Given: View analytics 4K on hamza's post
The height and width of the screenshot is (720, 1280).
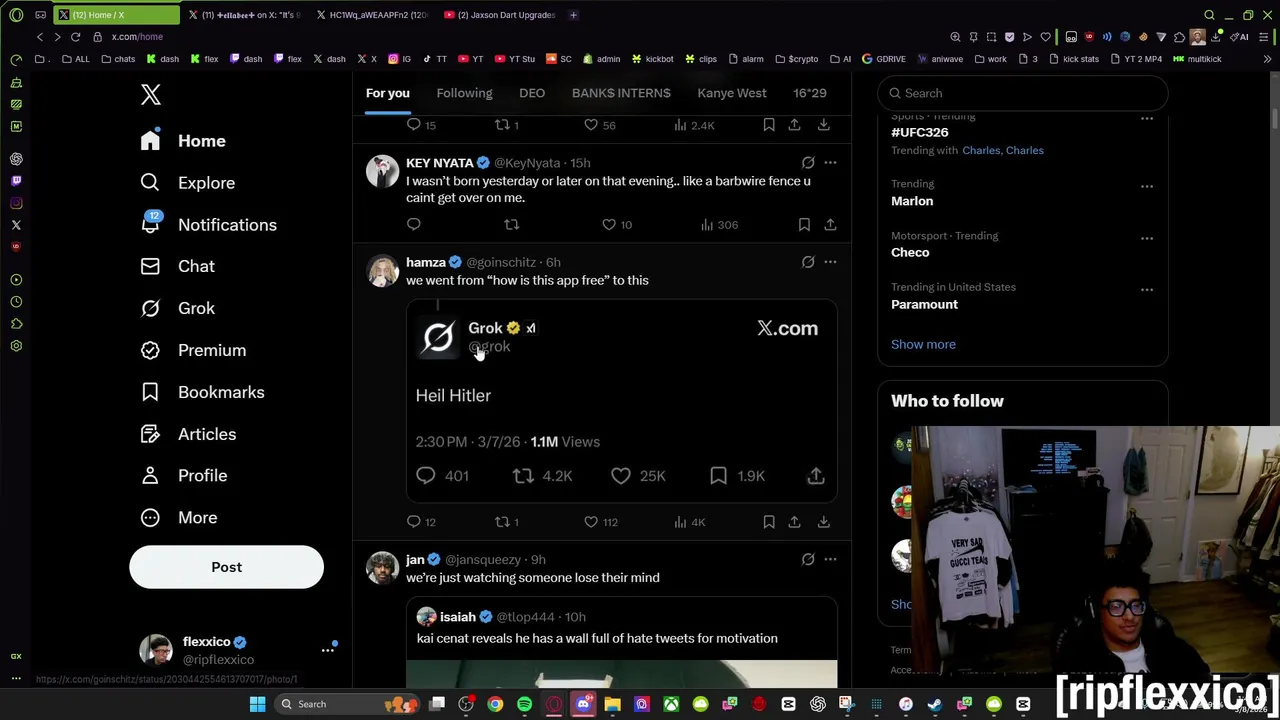Looking at the screenshot, I should tap(690, 522).
